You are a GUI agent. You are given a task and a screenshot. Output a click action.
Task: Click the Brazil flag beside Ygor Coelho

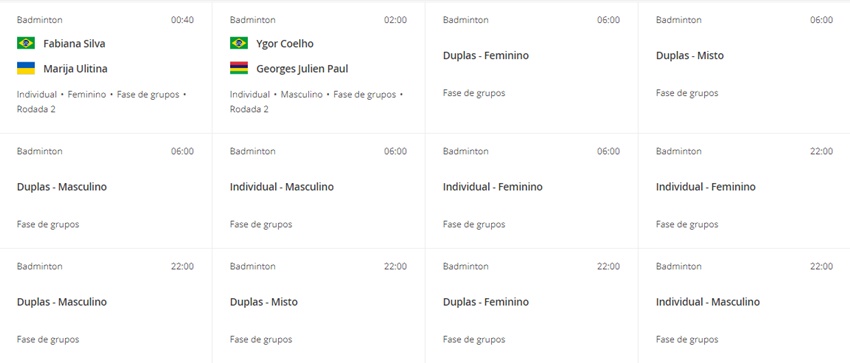(x=239, y=43)
